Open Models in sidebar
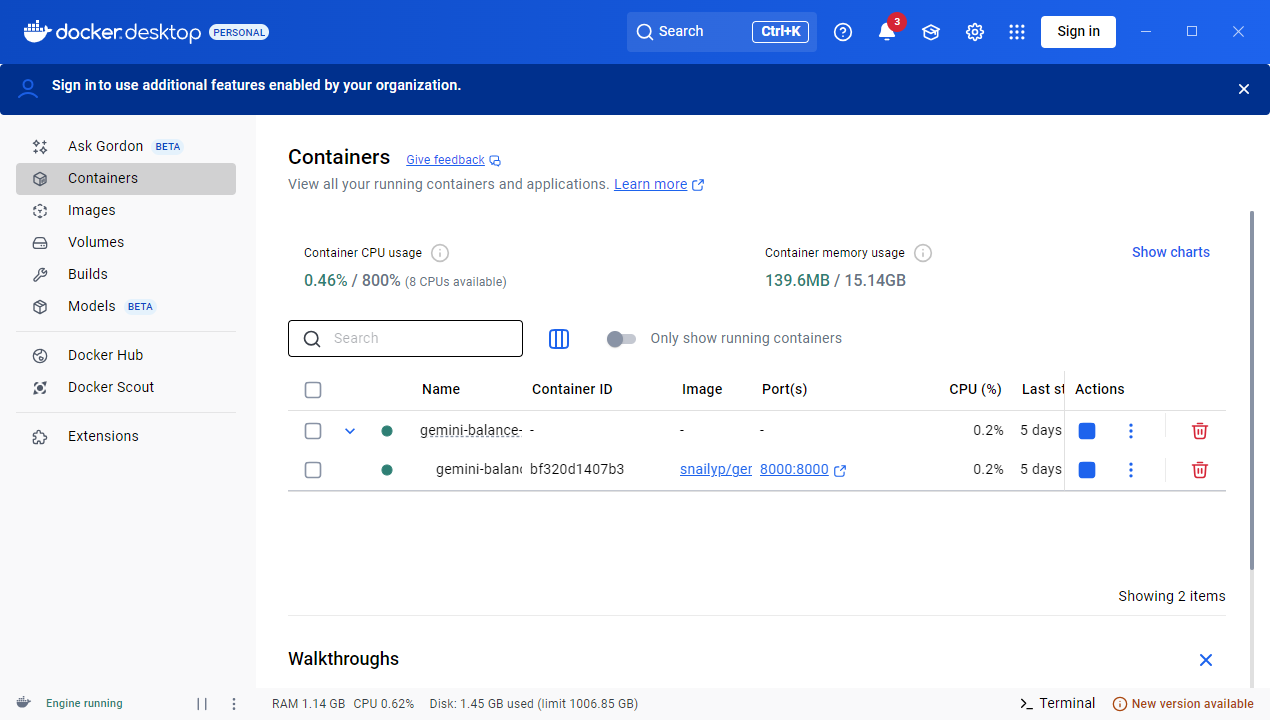Screen dimensions: 1270x720 (x=126, y=307)
